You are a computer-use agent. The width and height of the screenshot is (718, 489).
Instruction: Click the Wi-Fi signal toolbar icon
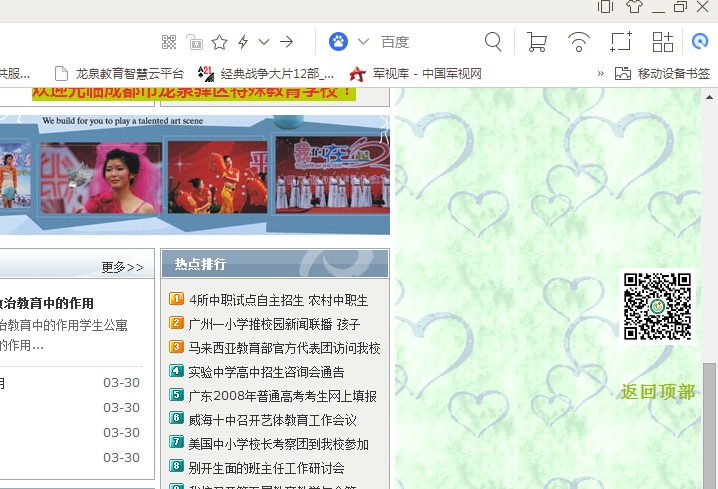(x=579, y=42)
